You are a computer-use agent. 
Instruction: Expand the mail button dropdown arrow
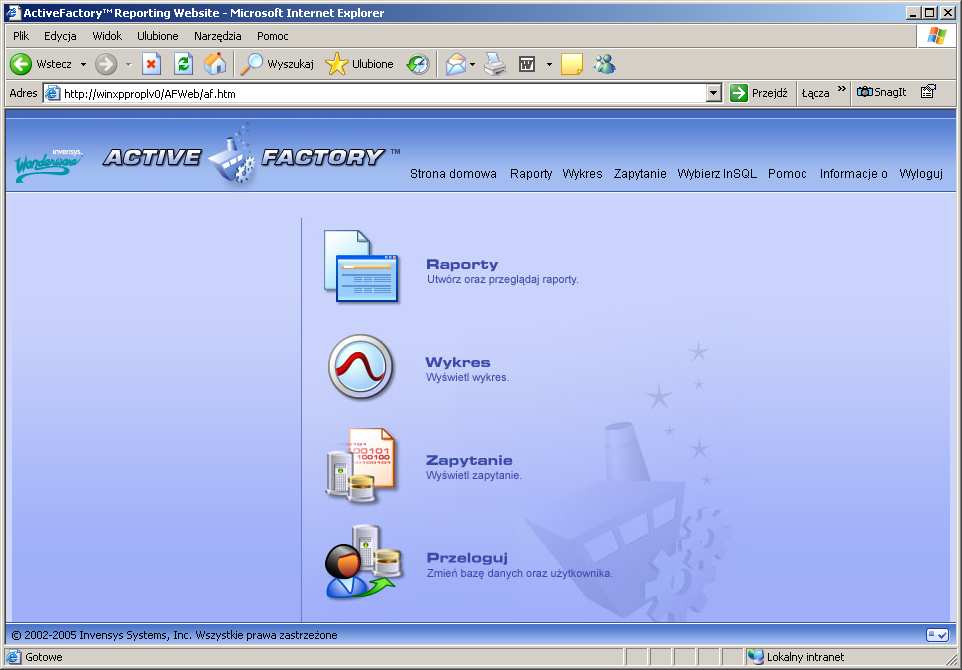tap(472, 64)
